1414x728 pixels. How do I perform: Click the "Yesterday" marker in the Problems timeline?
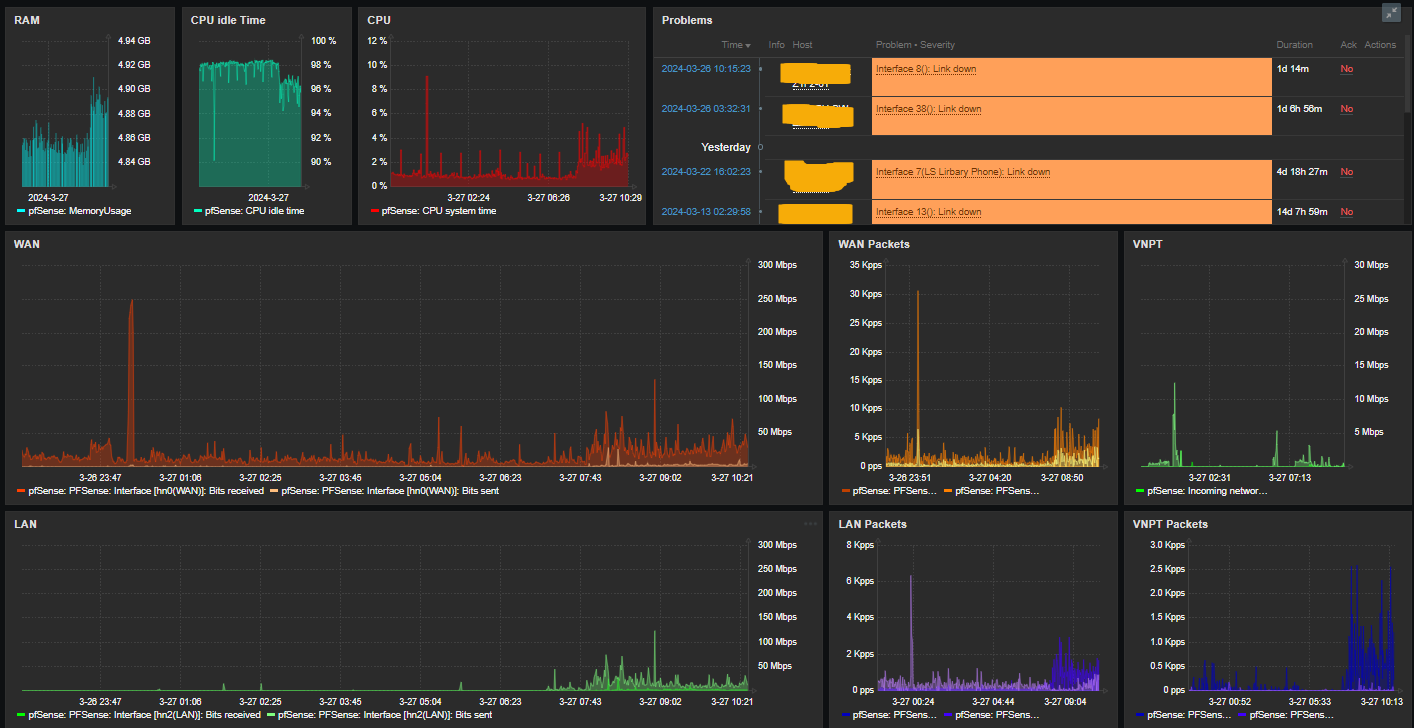(x=725, y=147)
